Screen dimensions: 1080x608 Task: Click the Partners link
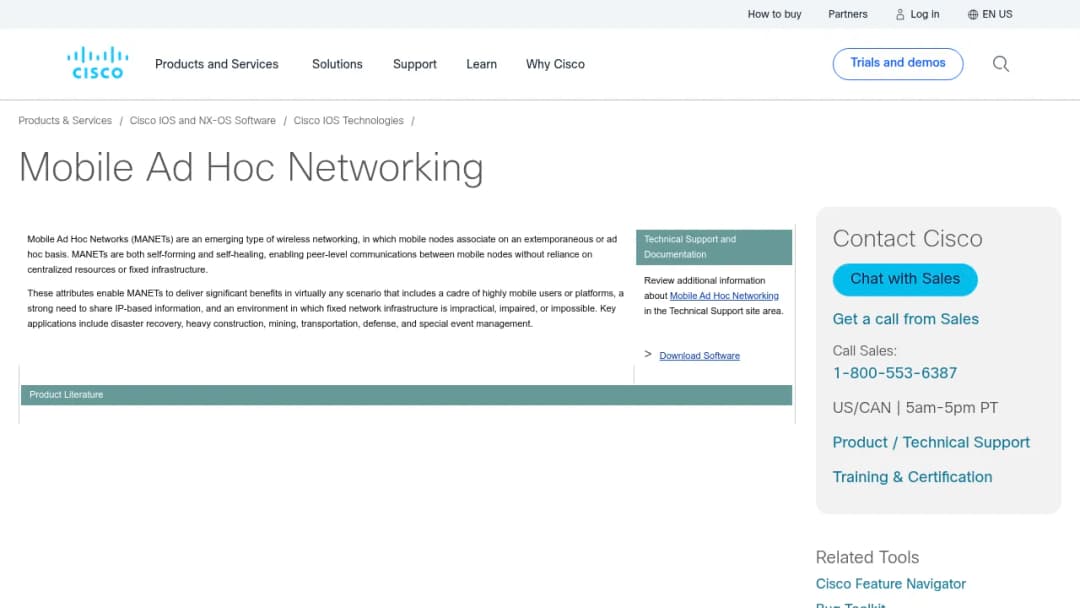[x=847, y=14]
